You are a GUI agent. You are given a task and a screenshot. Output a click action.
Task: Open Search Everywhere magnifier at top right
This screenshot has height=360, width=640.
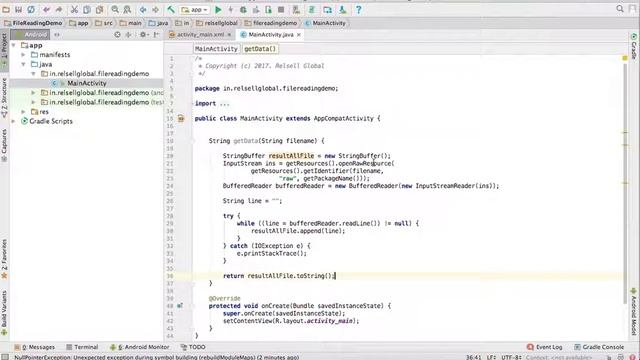[x=620, y=9]
